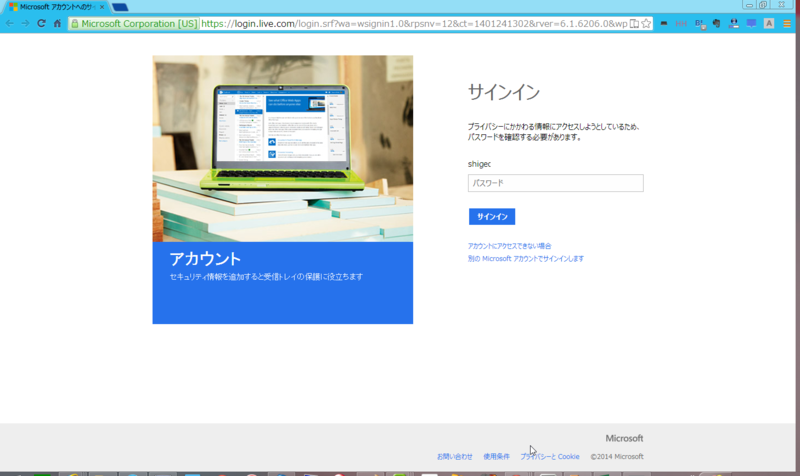Focus the パスワード input field

click(556, 183)
